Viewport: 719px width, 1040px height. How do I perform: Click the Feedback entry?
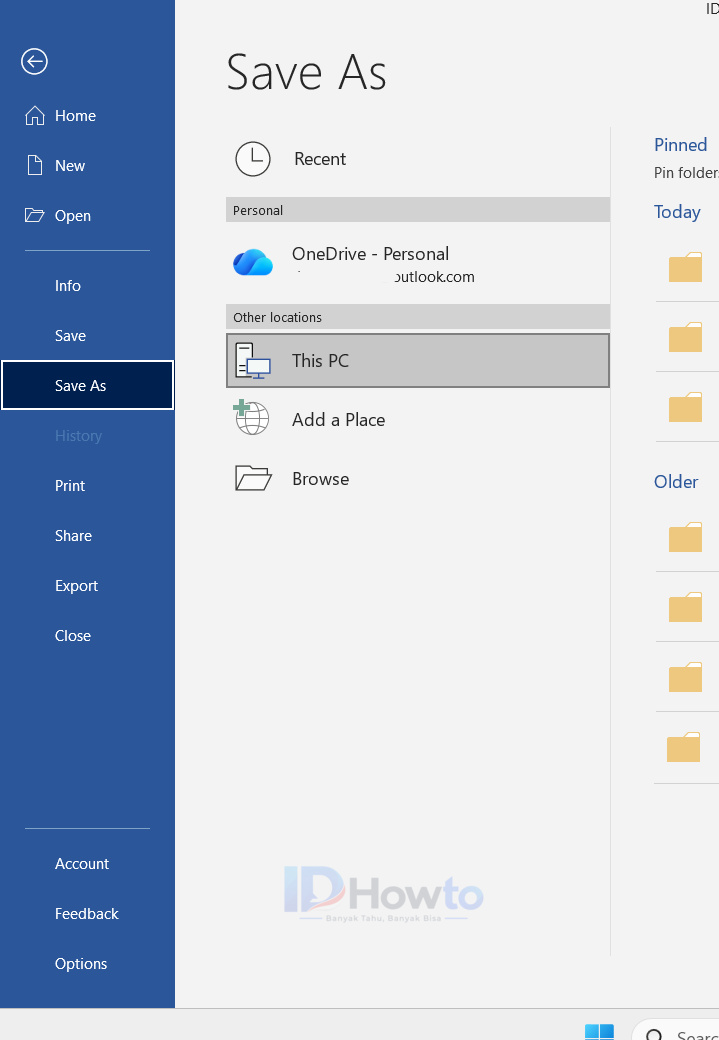click(x=86, y=914)
